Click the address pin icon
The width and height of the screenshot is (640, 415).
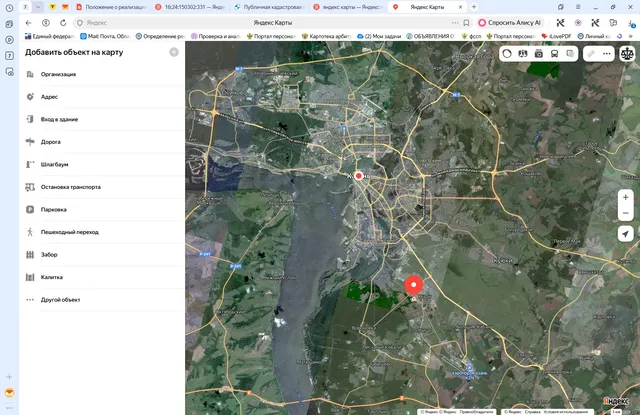point(30,97)
